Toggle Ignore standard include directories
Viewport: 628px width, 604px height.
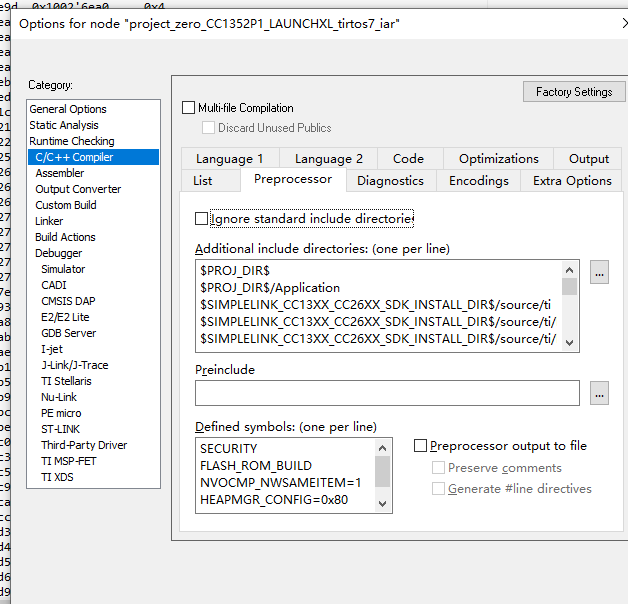[202, 218]
